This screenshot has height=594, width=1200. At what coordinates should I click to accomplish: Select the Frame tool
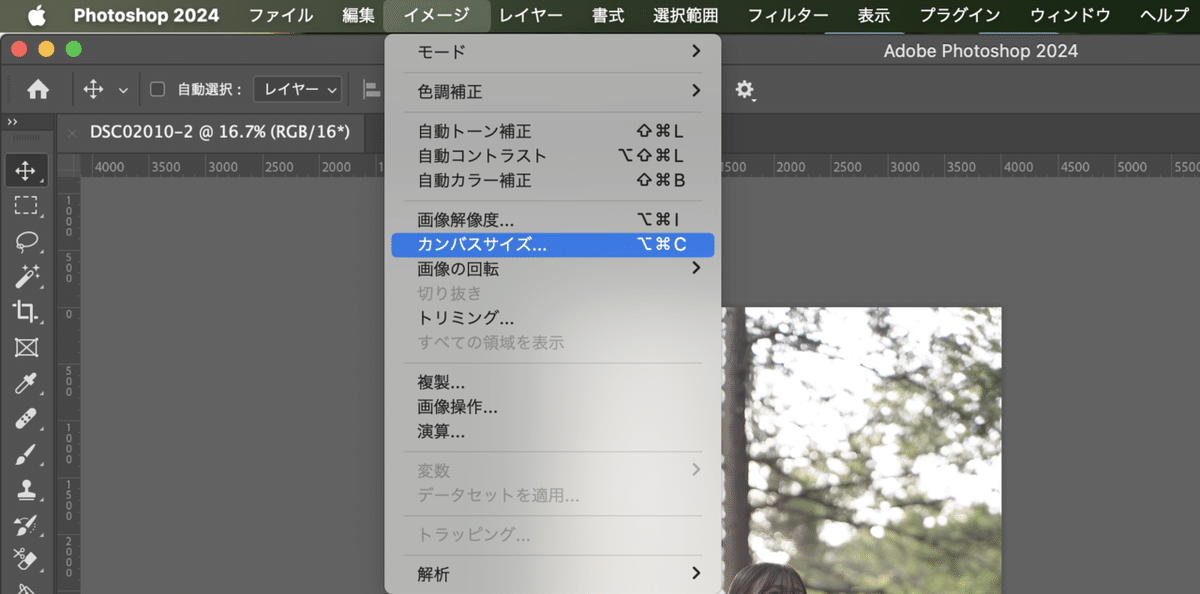[25, 347]
